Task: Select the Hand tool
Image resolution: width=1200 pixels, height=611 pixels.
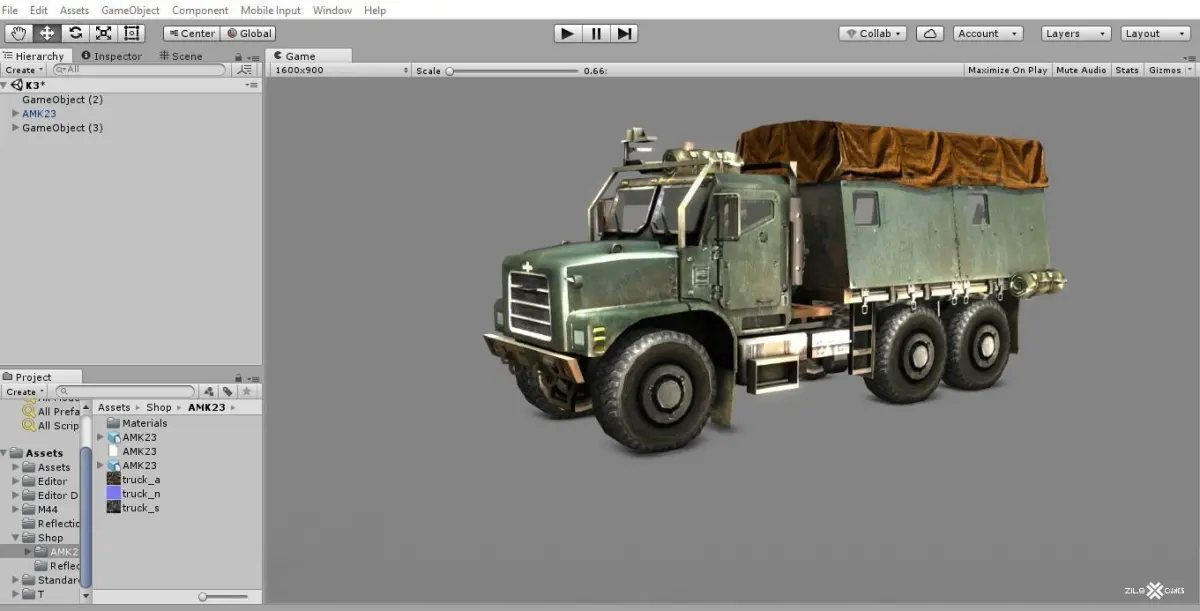Action: (x=18, y=33)
